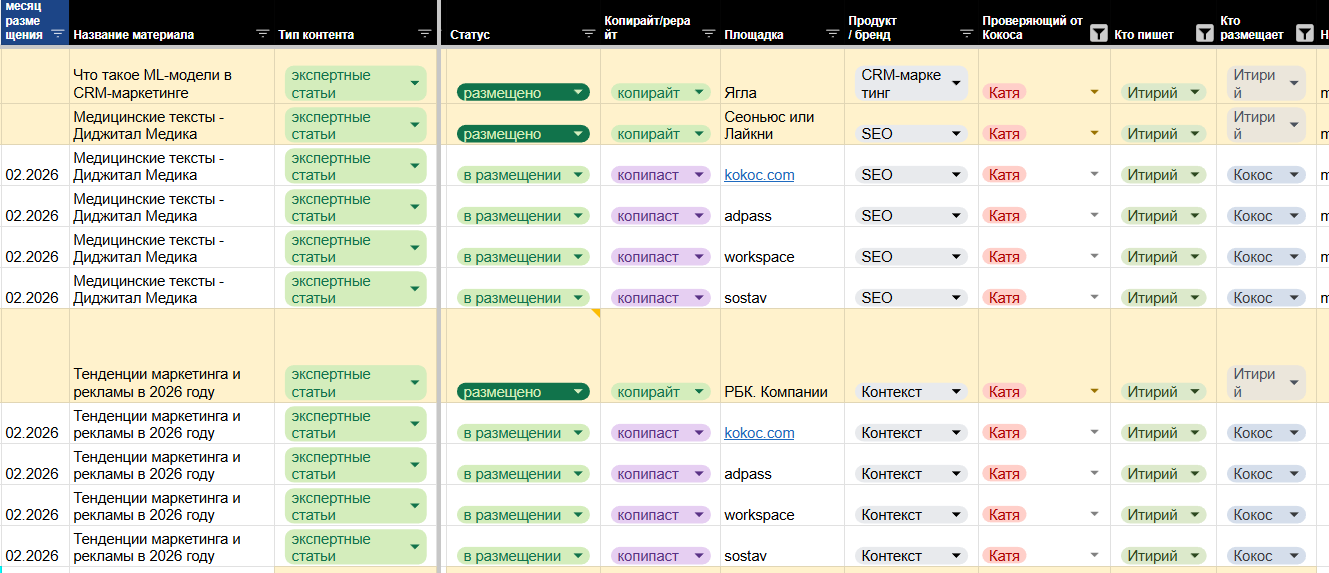
Task: Click filter icon in Копирайт/рерайт header
Action: pyautogui.click(x=708, y=34)
